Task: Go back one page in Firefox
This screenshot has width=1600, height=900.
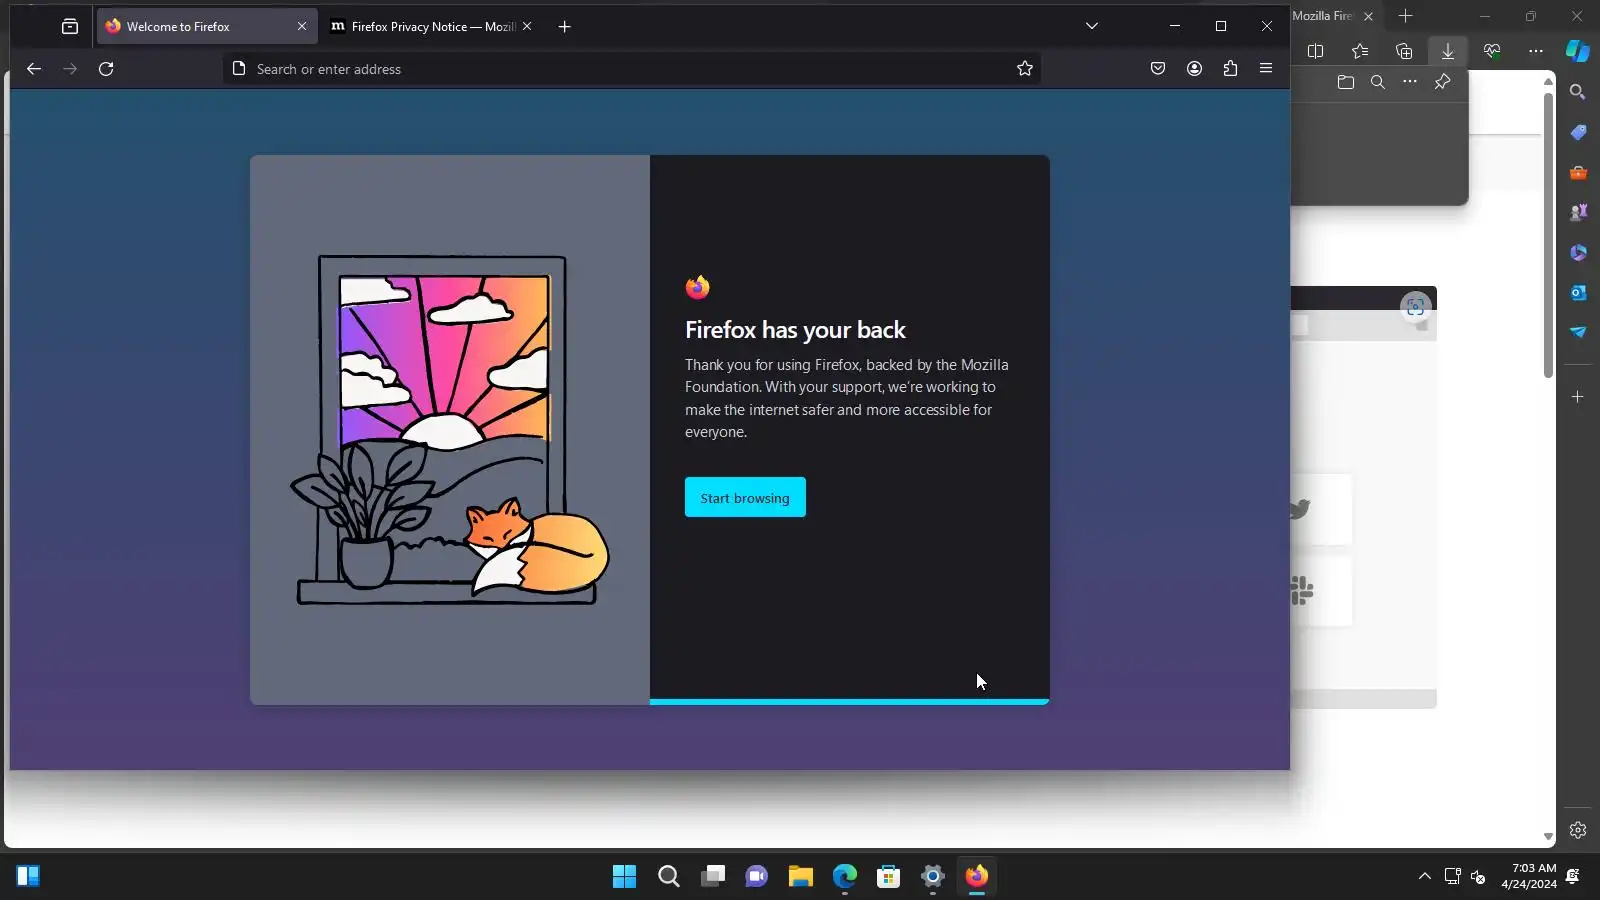Action: [34, 69]
